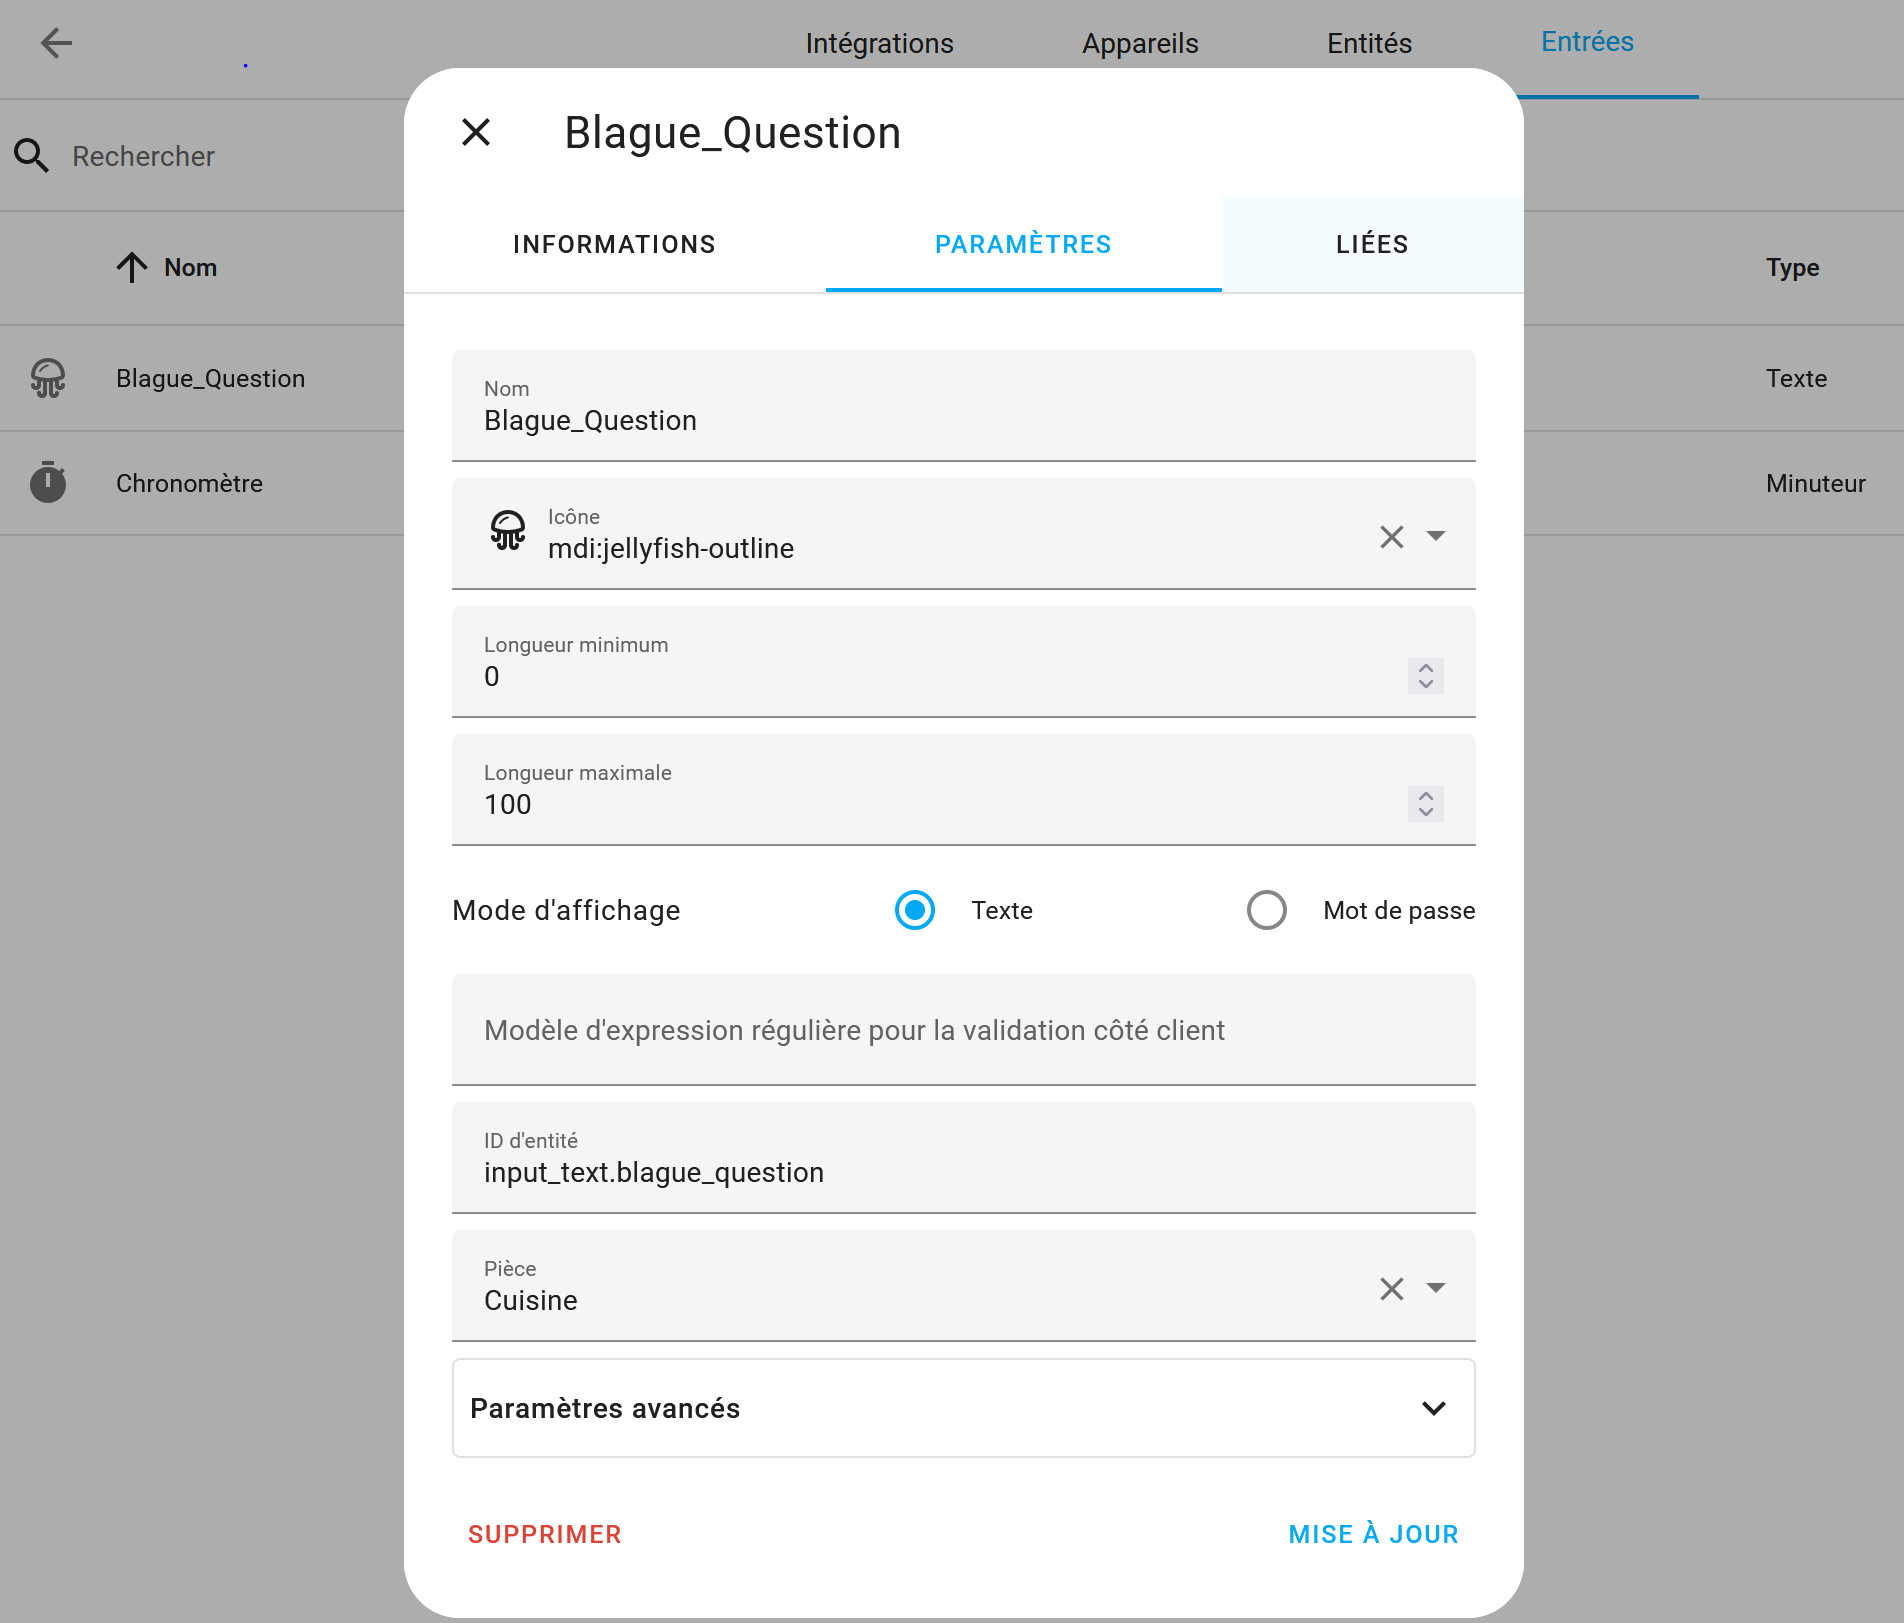The image size is (1904, 1623).
Task: Click the Chronomètre timer icon
Action: click(x=48, y=483)
